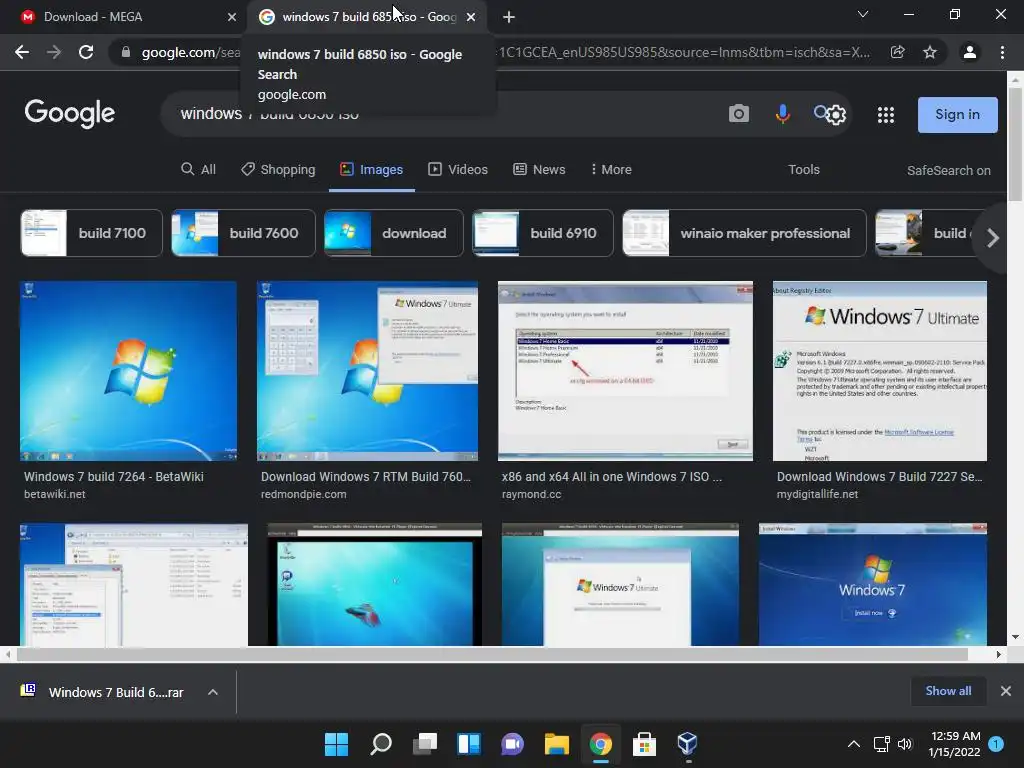Open the tab search dropdown chevron
This screenshot has width=1024, height=768.
point(863,14)
